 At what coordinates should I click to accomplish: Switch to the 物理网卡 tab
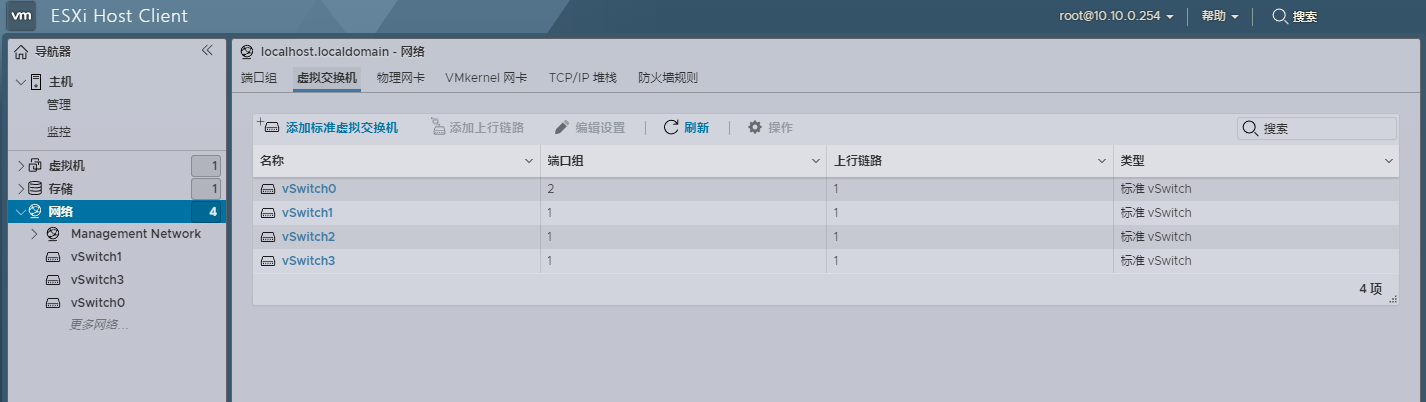pos(400,77)
